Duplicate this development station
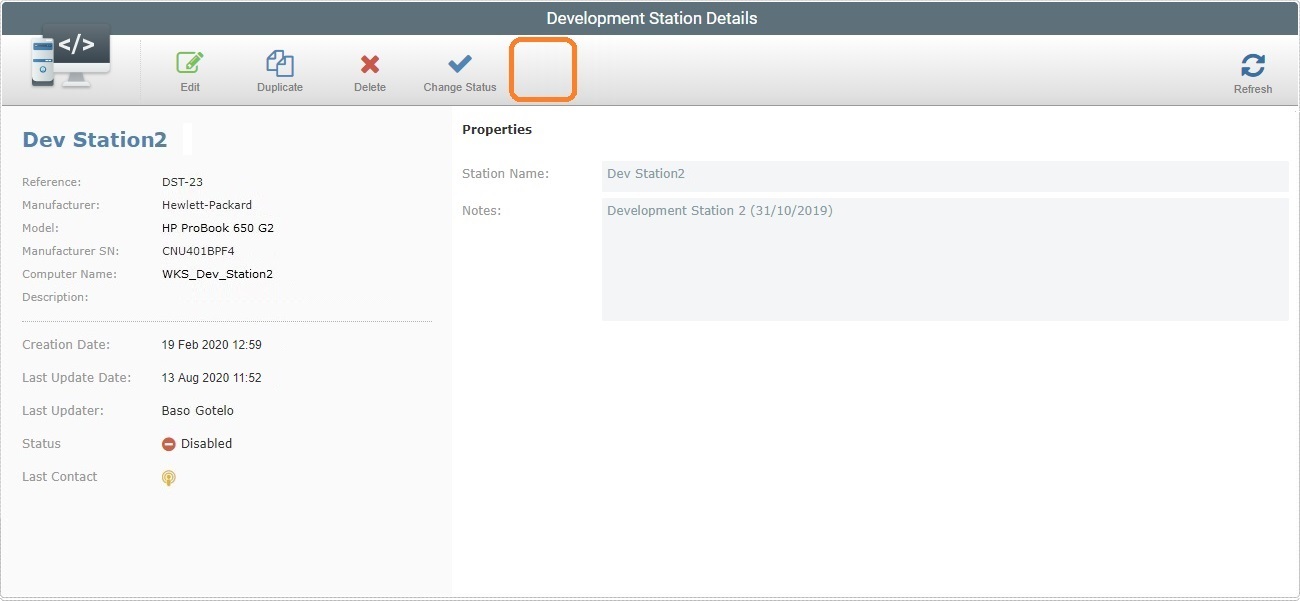Screen dimensions: 1300x601 pos(280,72)
